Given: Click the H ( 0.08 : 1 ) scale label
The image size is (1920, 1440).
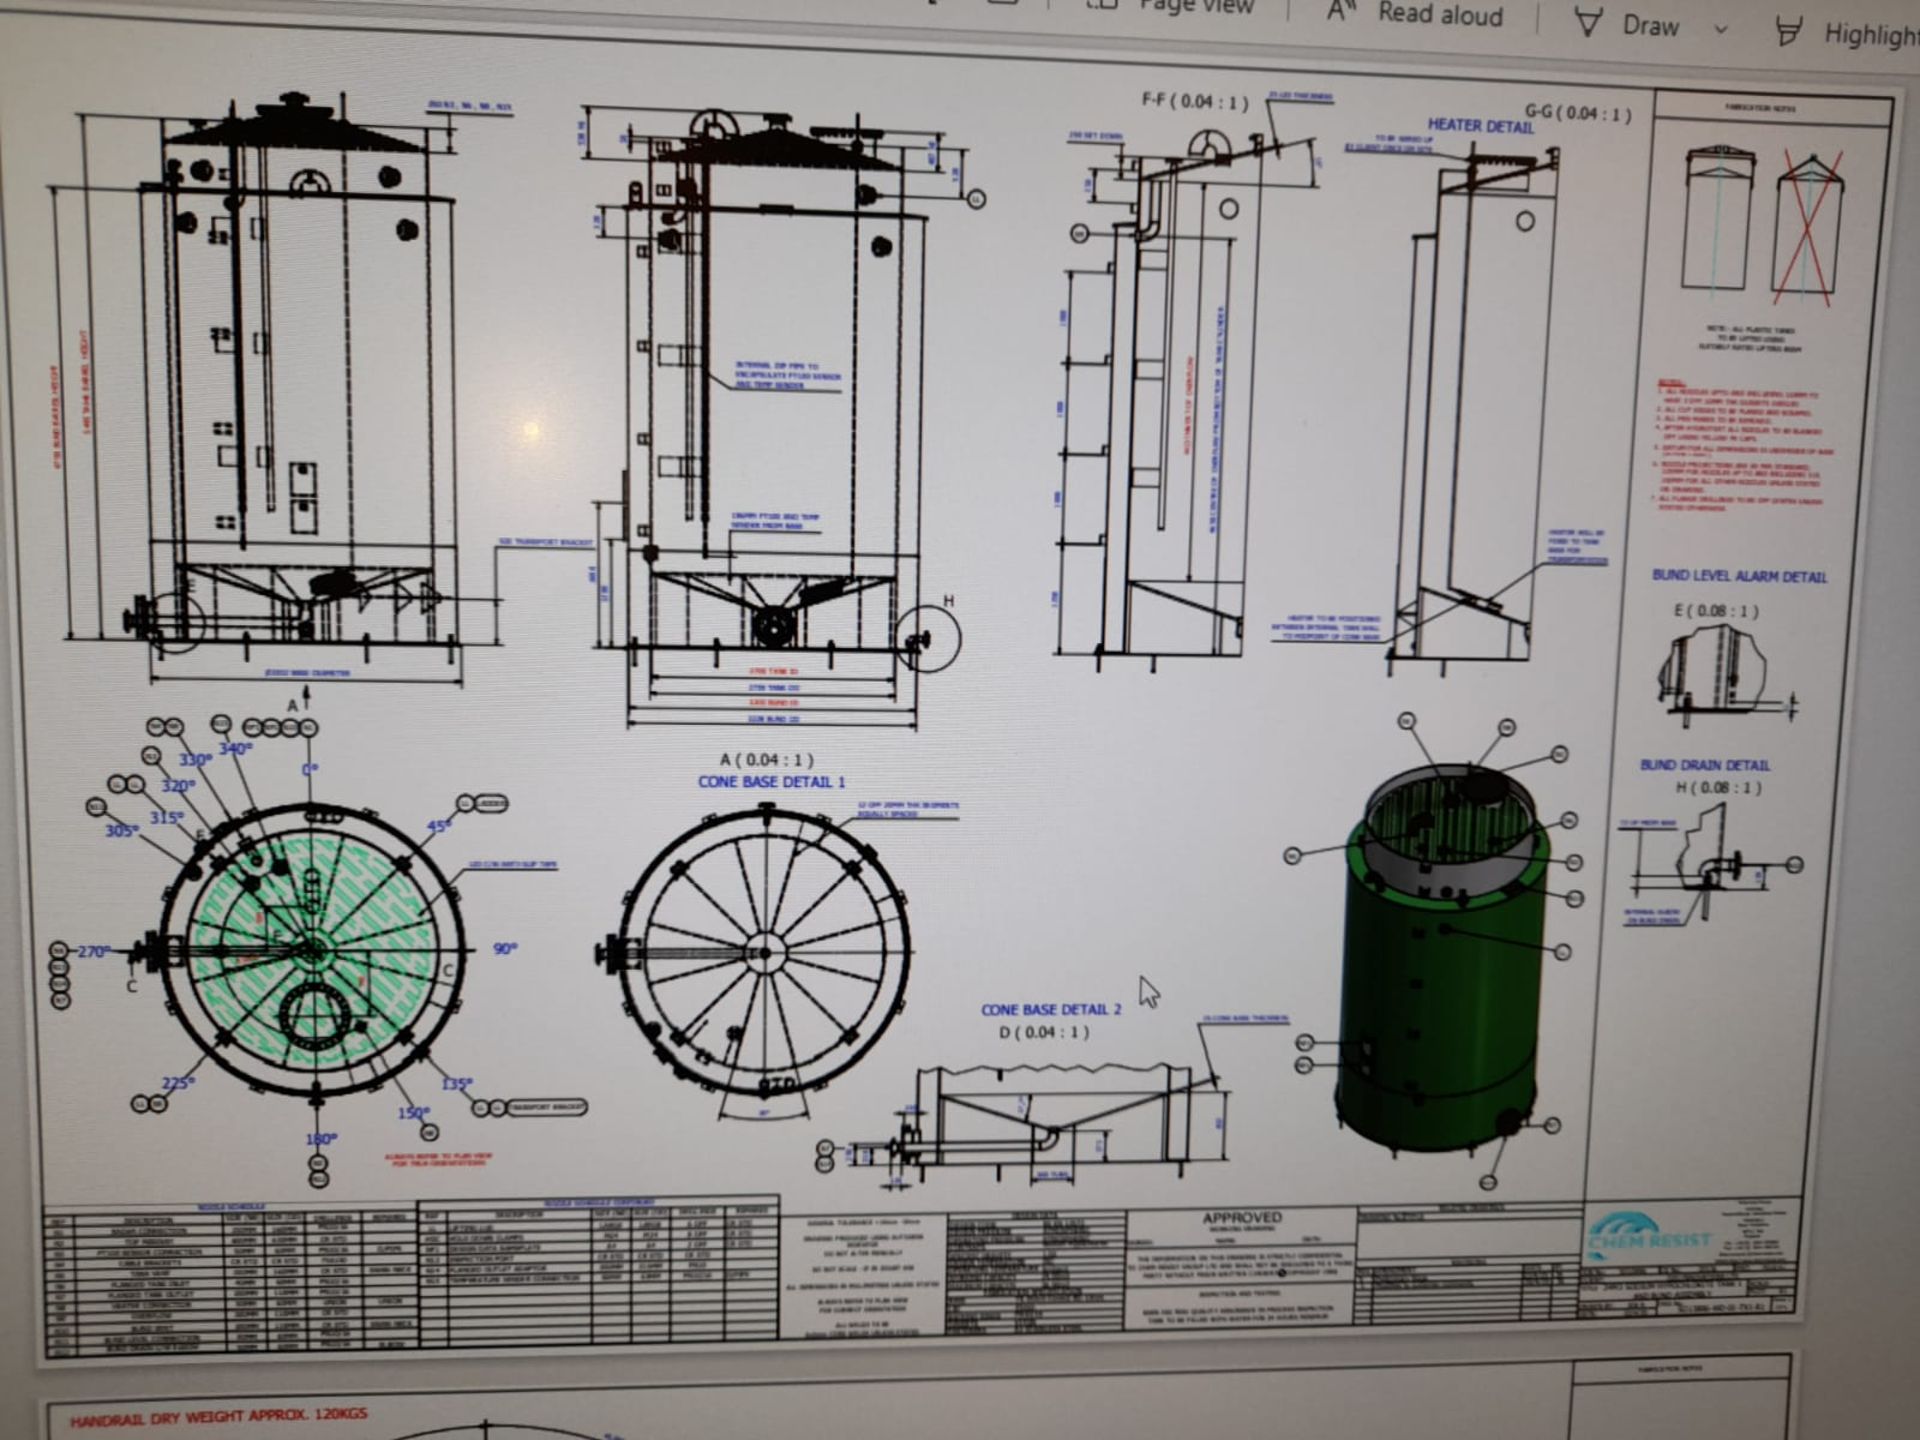Looking at the screenshot, I should 1719,788.
